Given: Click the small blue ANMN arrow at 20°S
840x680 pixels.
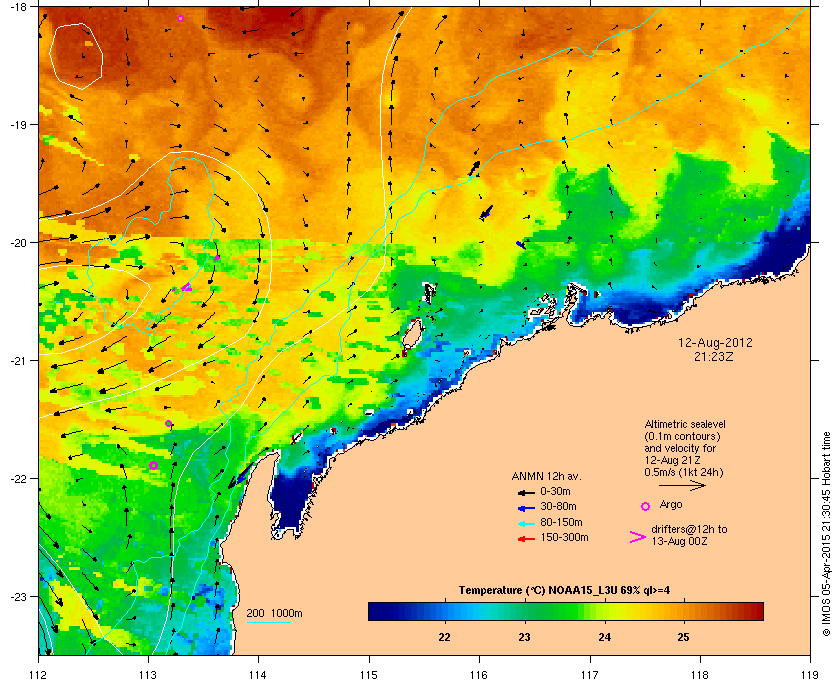Looking at the screenshot, I should 521,245.
